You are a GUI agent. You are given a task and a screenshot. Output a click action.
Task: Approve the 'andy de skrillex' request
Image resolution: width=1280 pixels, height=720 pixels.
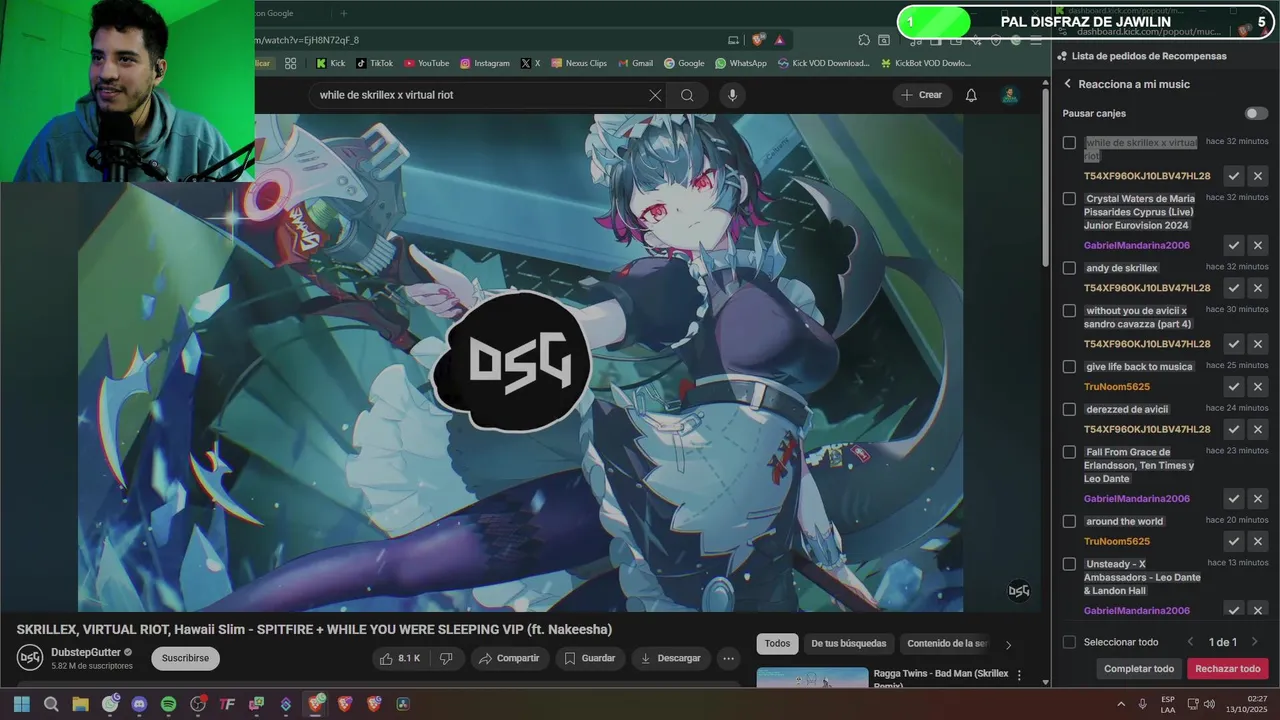click(1234, 288)
